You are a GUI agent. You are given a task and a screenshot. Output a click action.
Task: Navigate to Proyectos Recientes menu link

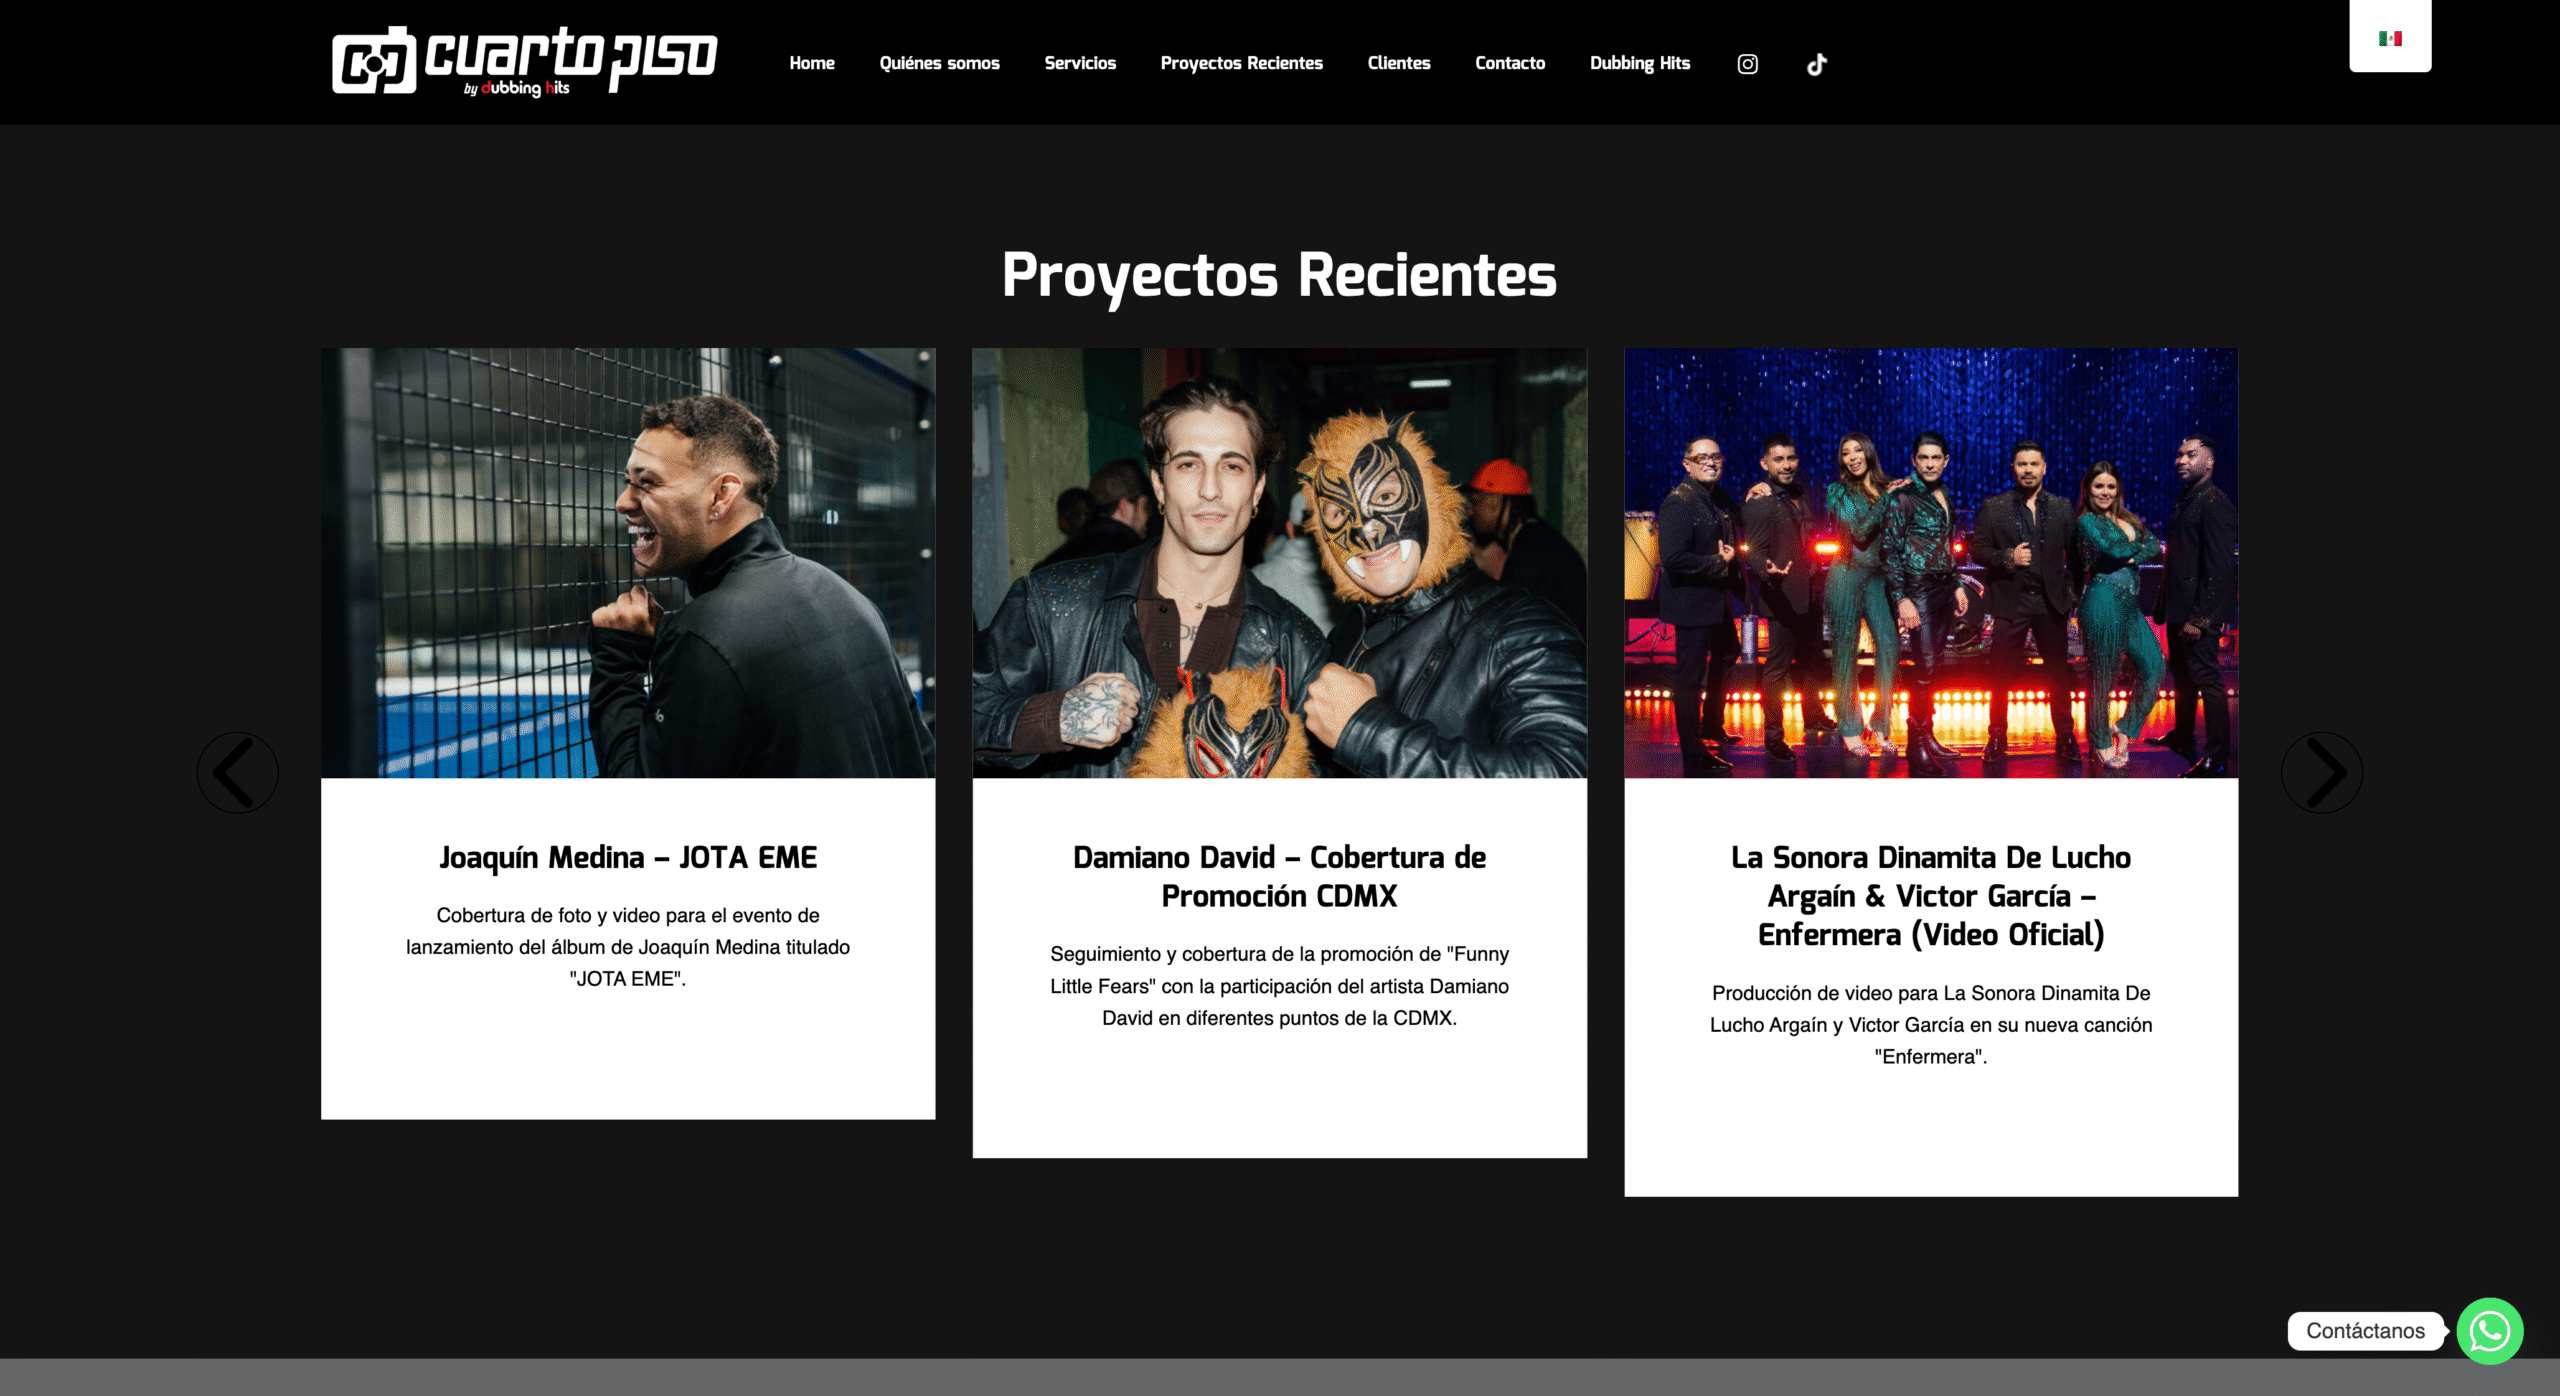[x=1241, y=63]
